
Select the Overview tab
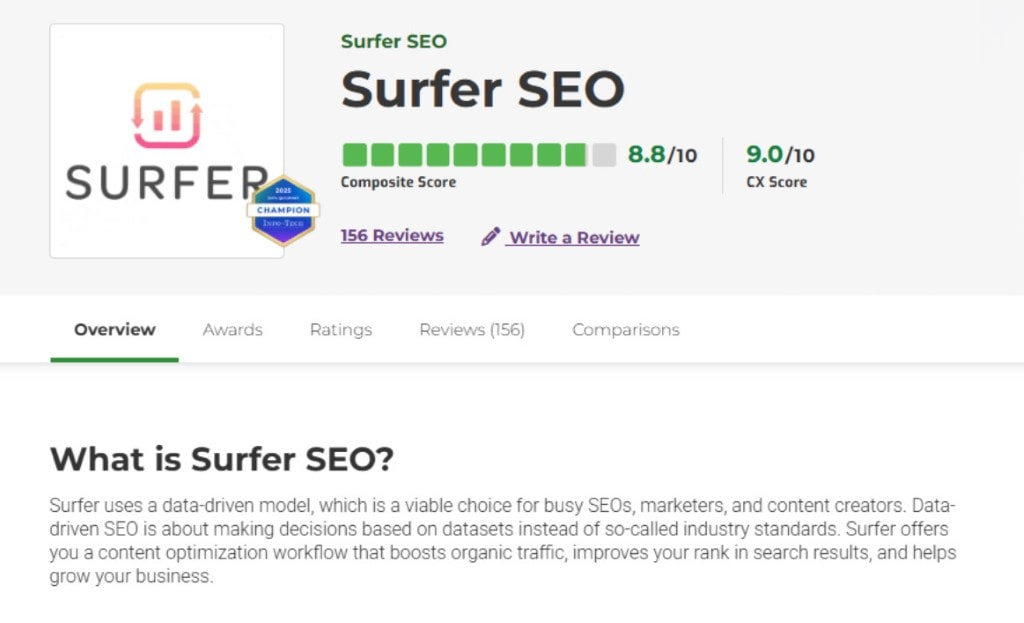point(115,330)
